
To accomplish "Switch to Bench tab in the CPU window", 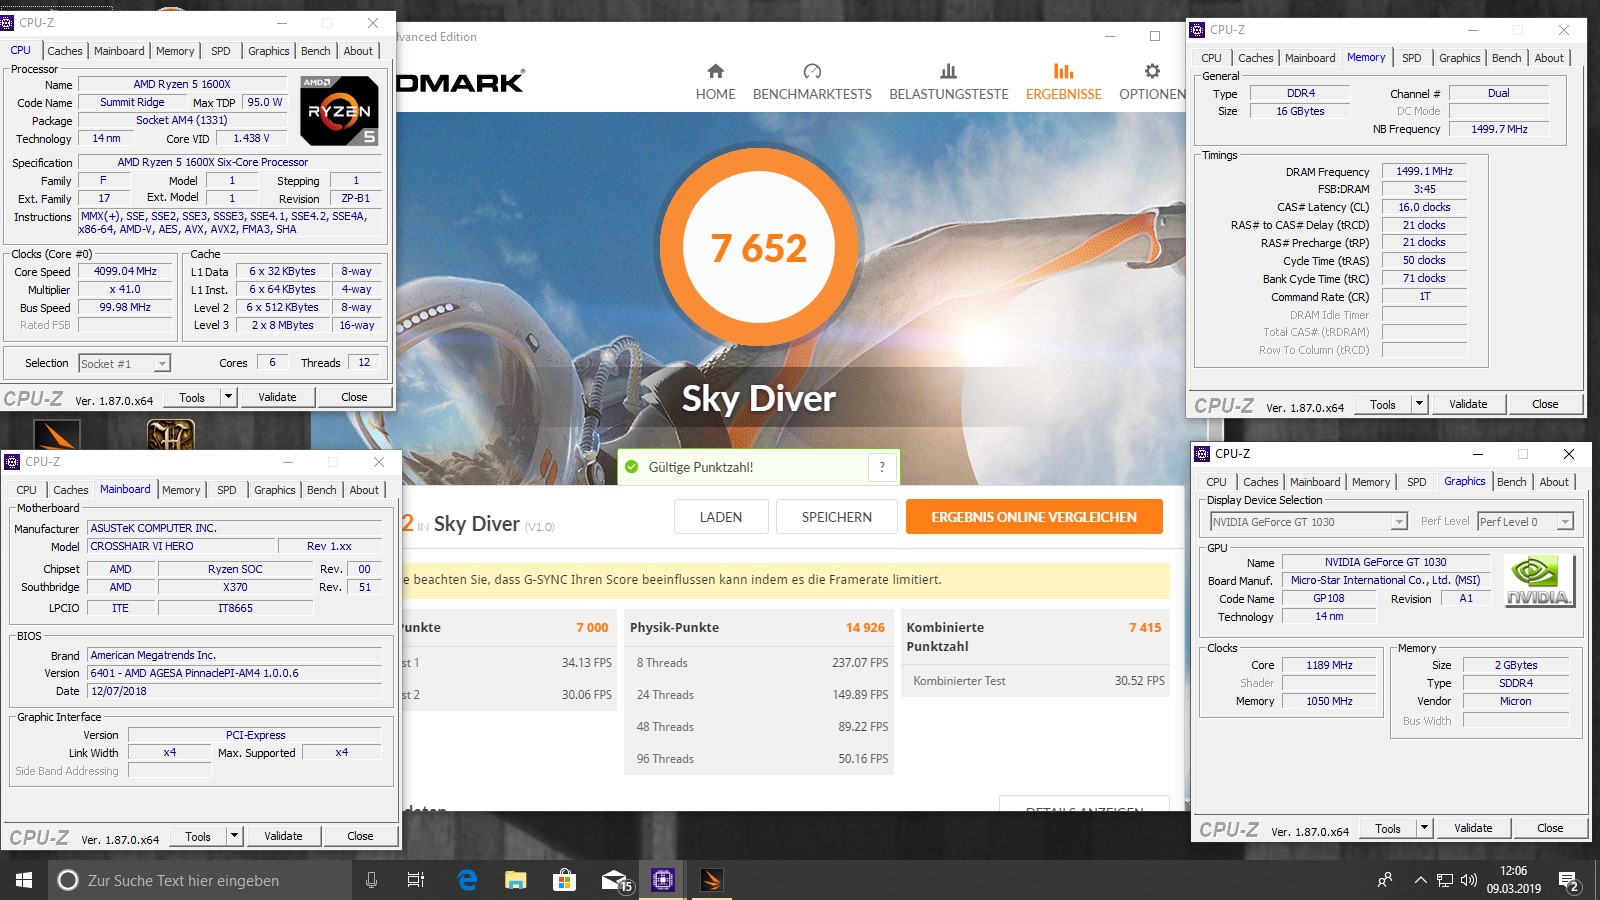I will (316, 51).
